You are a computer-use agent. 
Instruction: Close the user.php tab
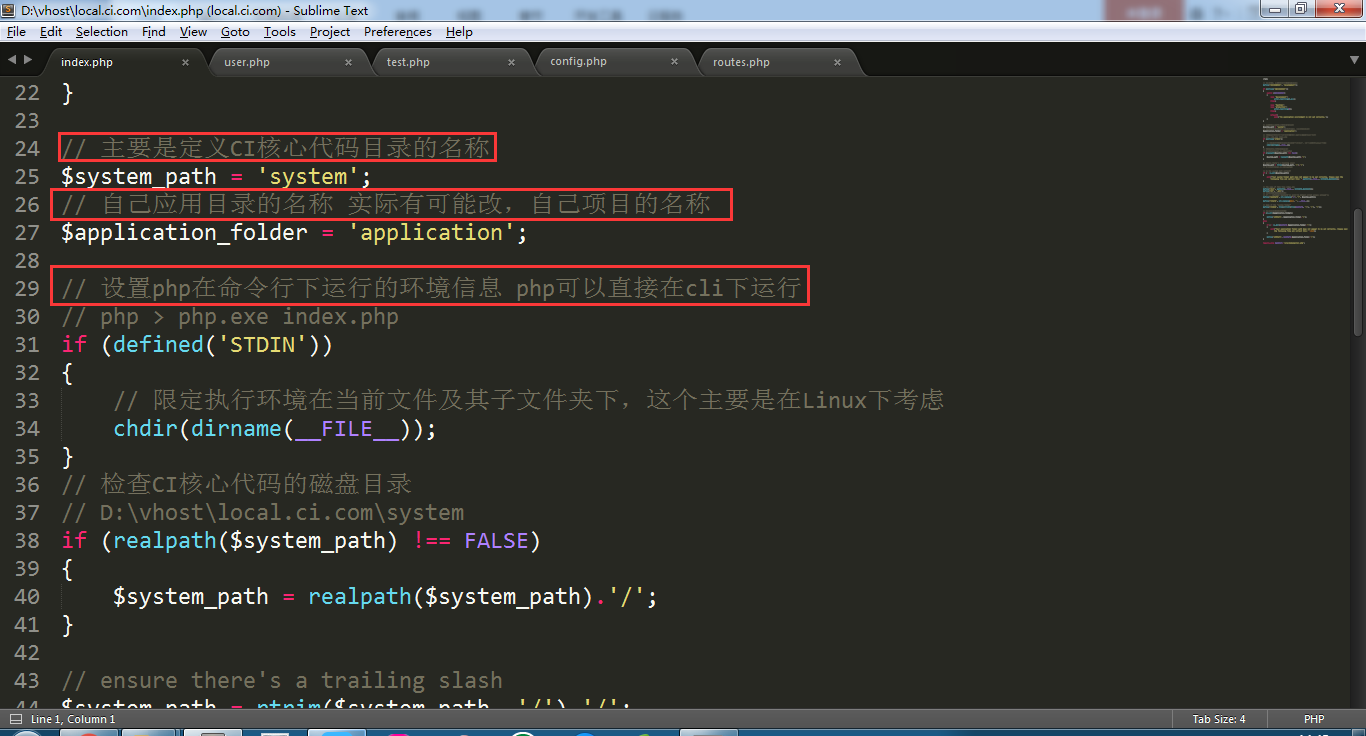click(348, 62)
